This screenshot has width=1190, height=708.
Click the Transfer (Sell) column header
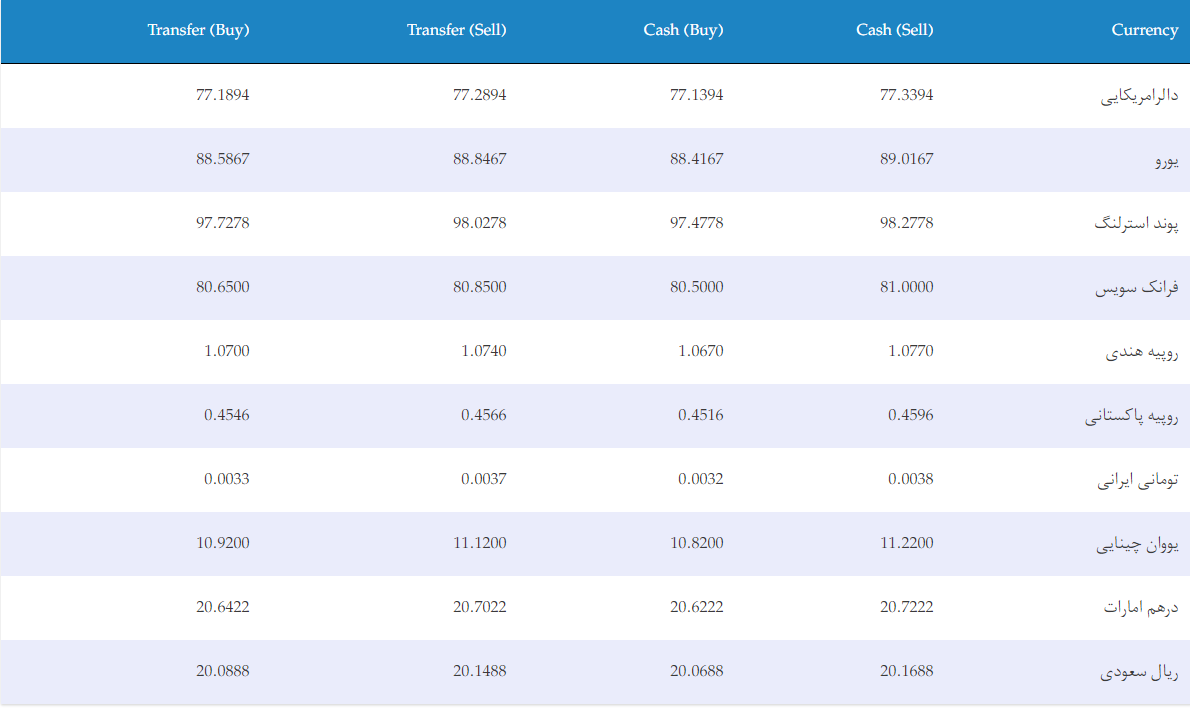click(x=456, y=30)
